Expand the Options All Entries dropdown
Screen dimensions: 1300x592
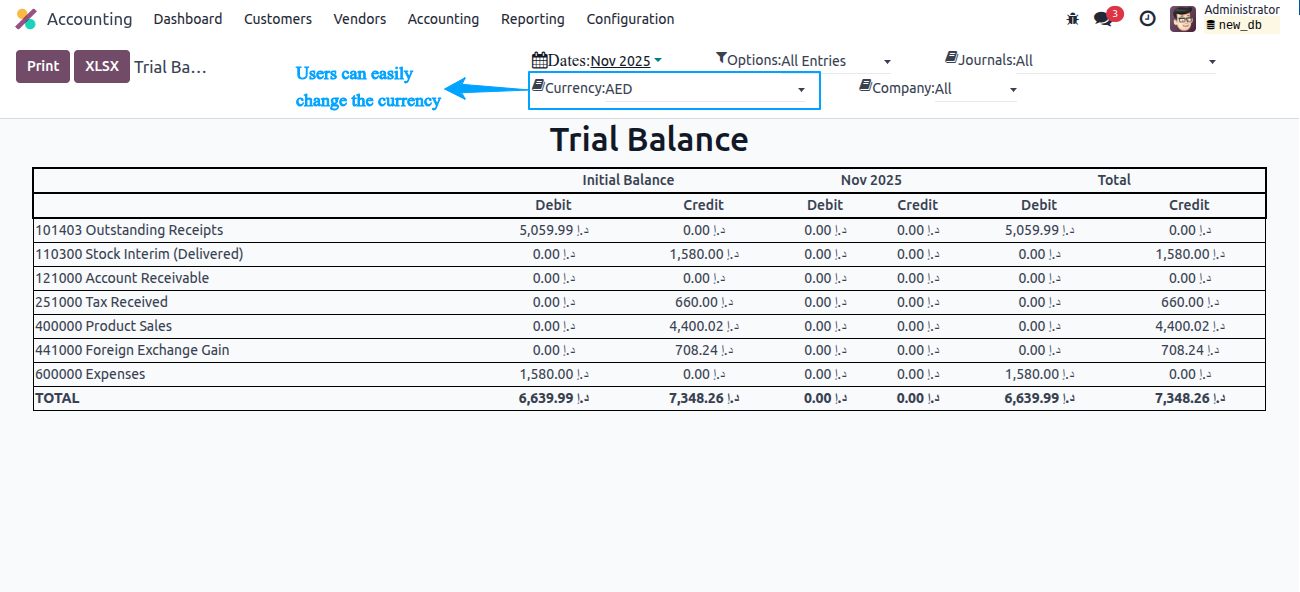coord(836,61)
